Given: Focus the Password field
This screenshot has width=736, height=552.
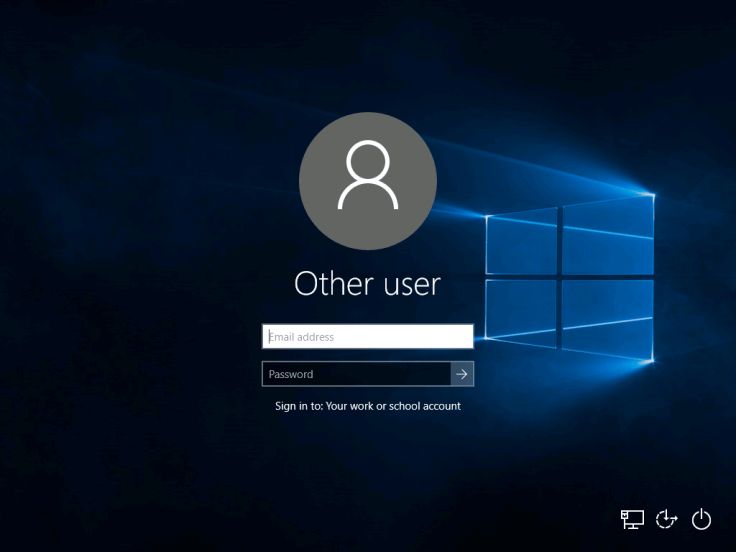Looking at the screenshot, I should point(356,374).
